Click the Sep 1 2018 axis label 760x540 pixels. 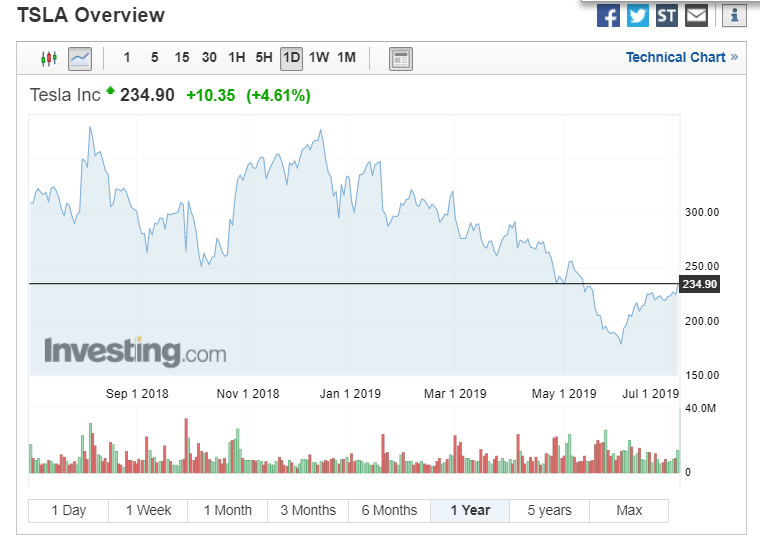pos(137,394)
